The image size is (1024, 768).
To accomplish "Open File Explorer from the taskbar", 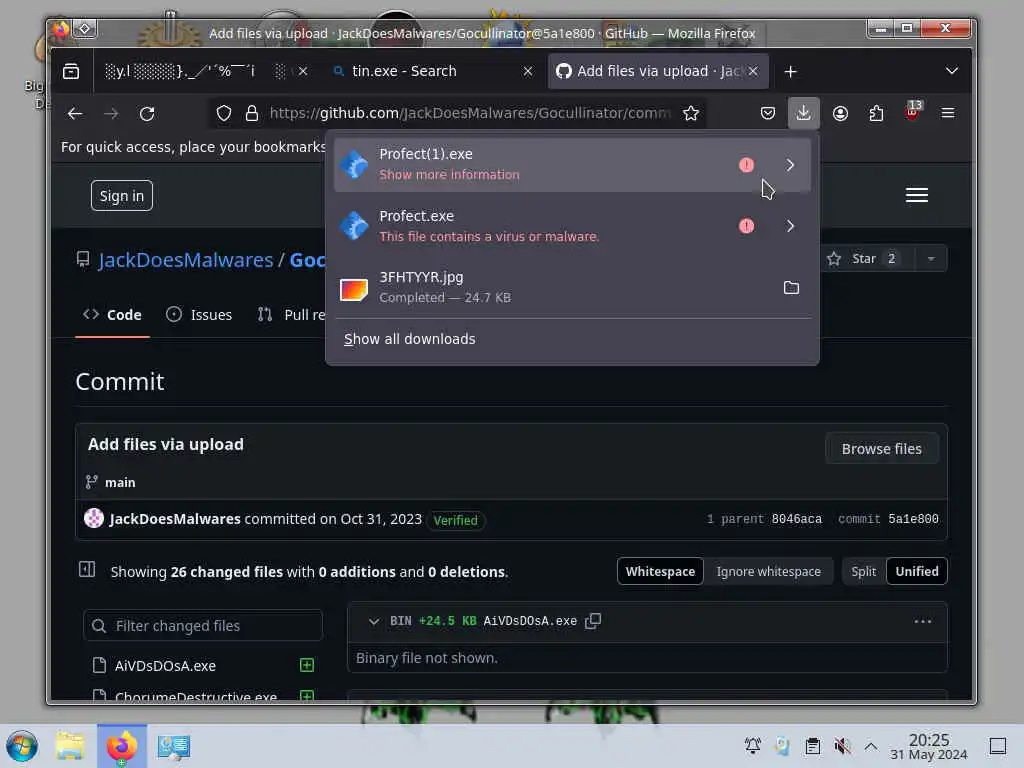I will click(70, 746).
